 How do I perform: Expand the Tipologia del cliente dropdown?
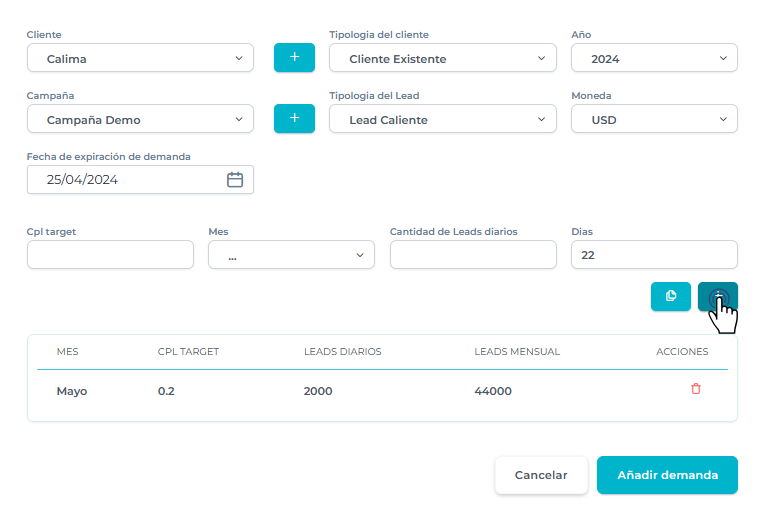click(x=442, y=58)
